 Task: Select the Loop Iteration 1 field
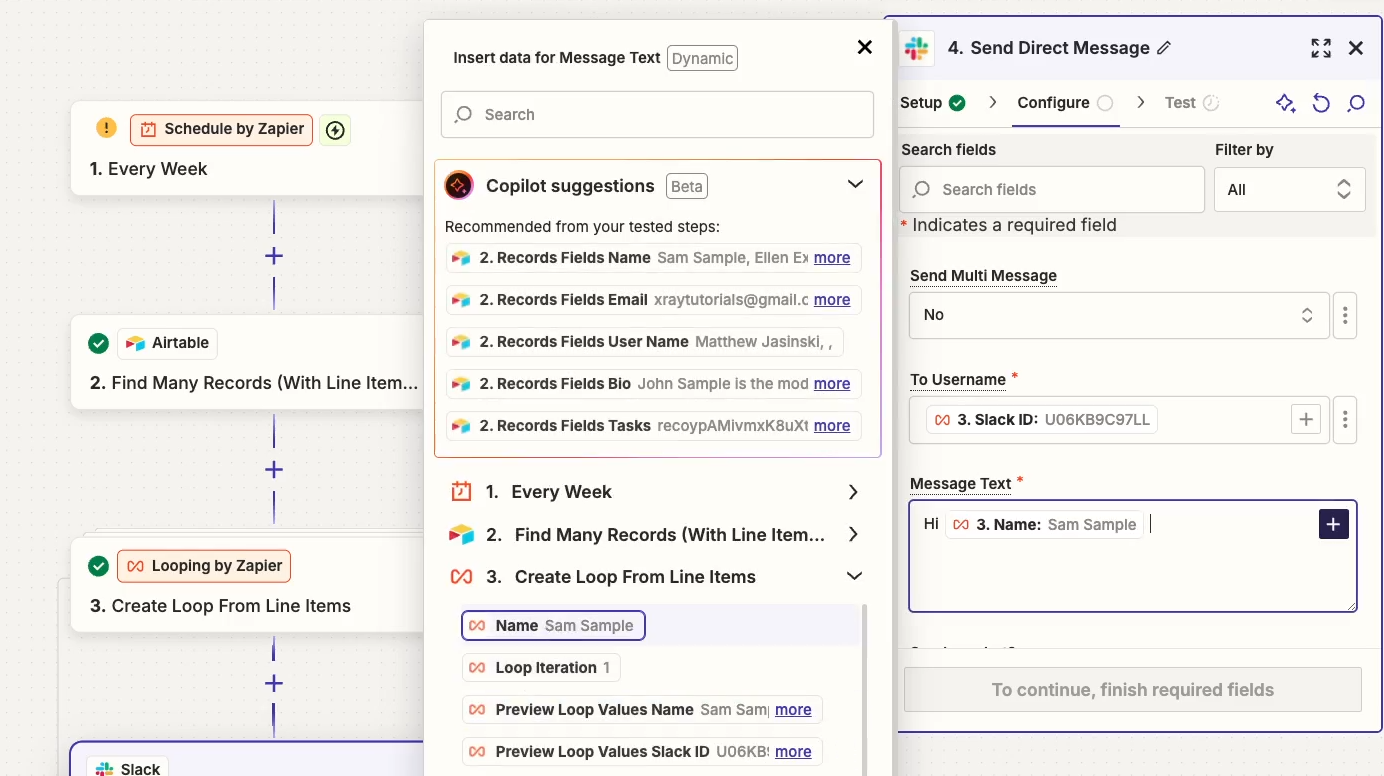(x=541, y=668)
